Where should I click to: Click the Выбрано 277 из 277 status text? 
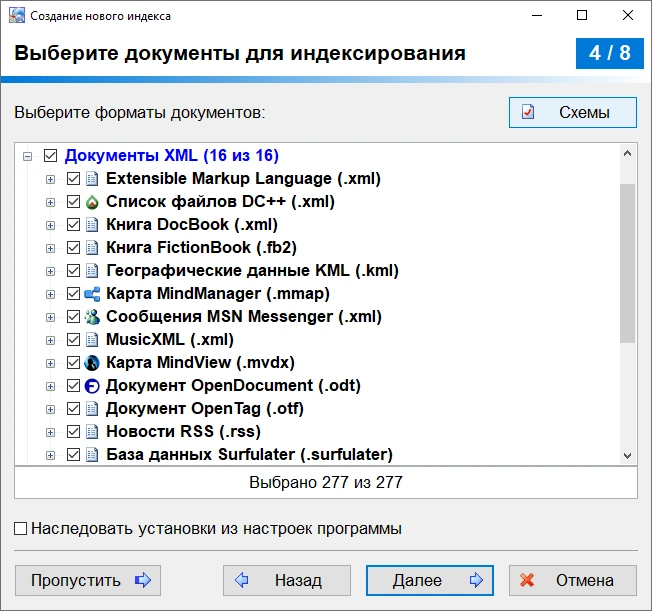click(x=326, y=482)
